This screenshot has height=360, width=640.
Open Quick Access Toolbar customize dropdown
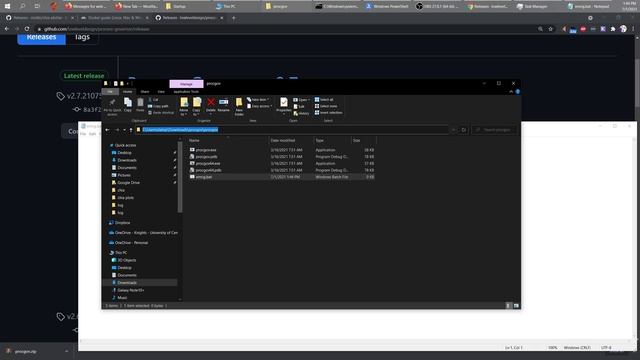coord(128,84)
